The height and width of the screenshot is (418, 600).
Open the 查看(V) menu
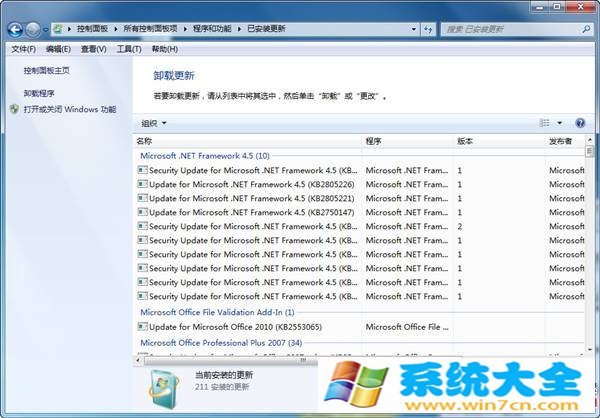pyautogui.click(x=93, y=49)
